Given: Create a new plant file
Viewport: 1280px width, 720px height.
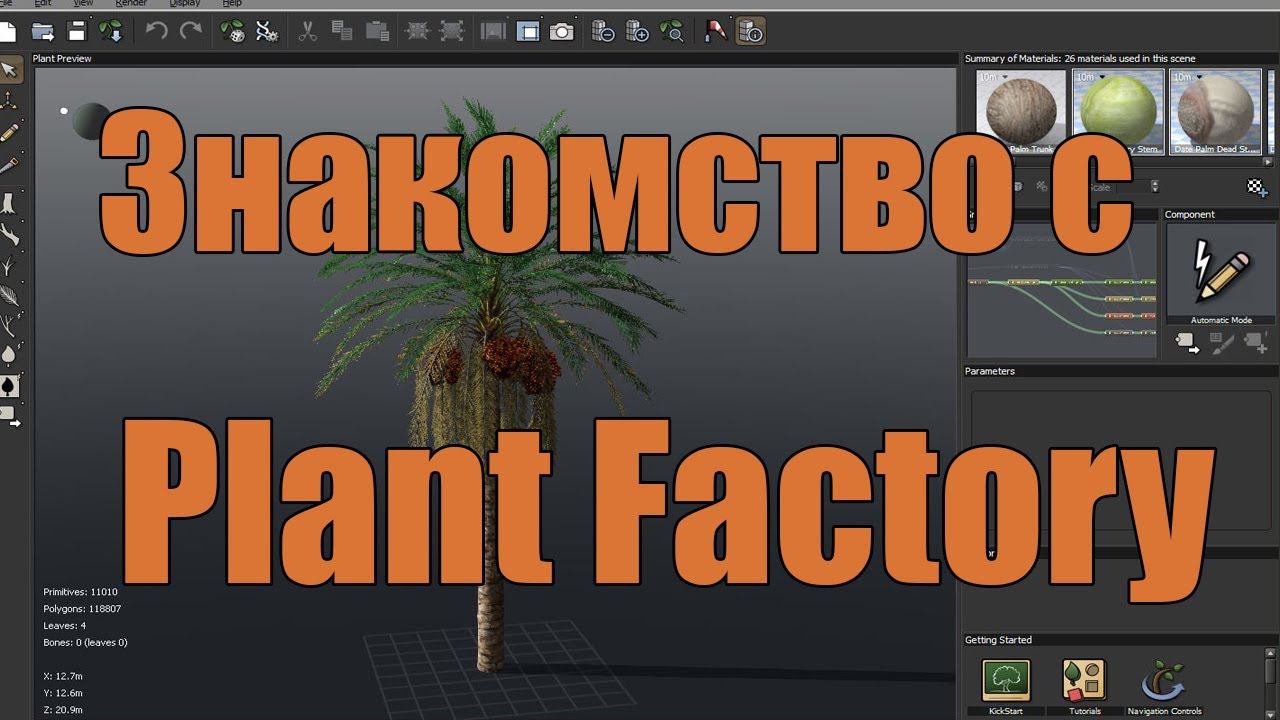Looking at the screenshot, I should 7,32.
